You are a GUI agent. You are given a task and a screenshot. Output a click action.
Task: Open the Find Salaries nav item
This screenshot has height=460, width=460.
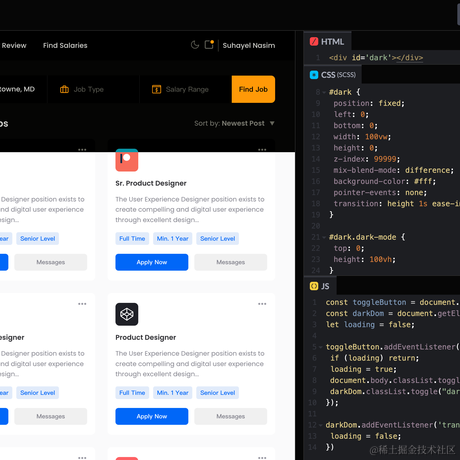65,45
